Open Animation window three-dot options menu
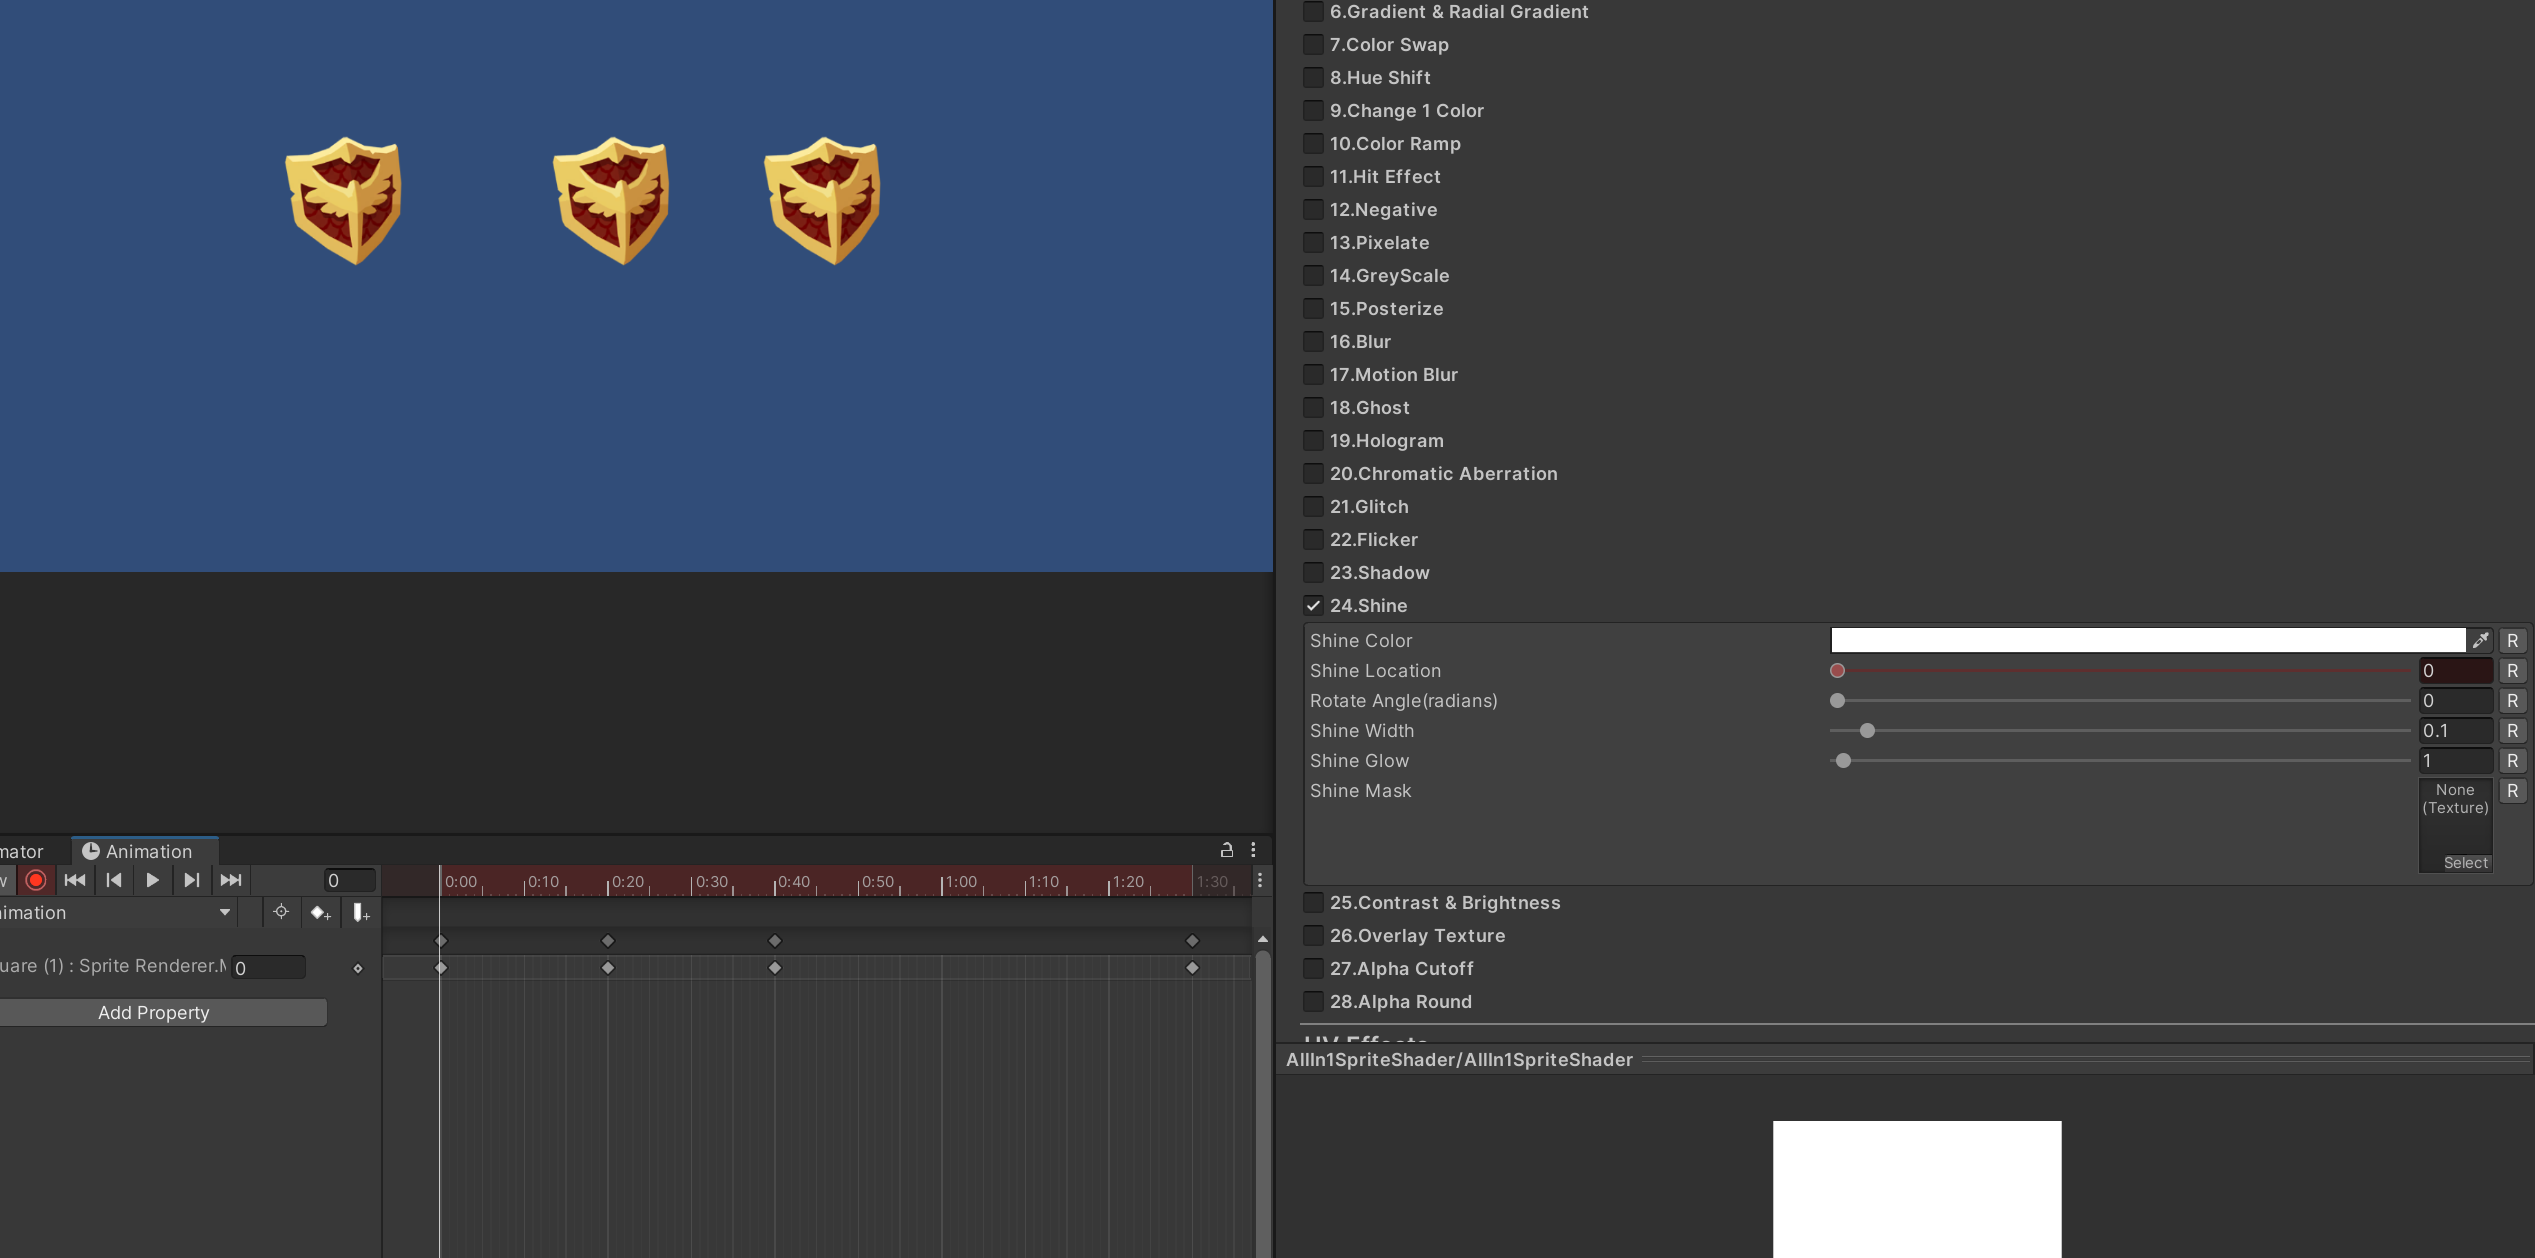Image resolution: width=2535 pixels, height=1258 pixels. point(1253,850)
